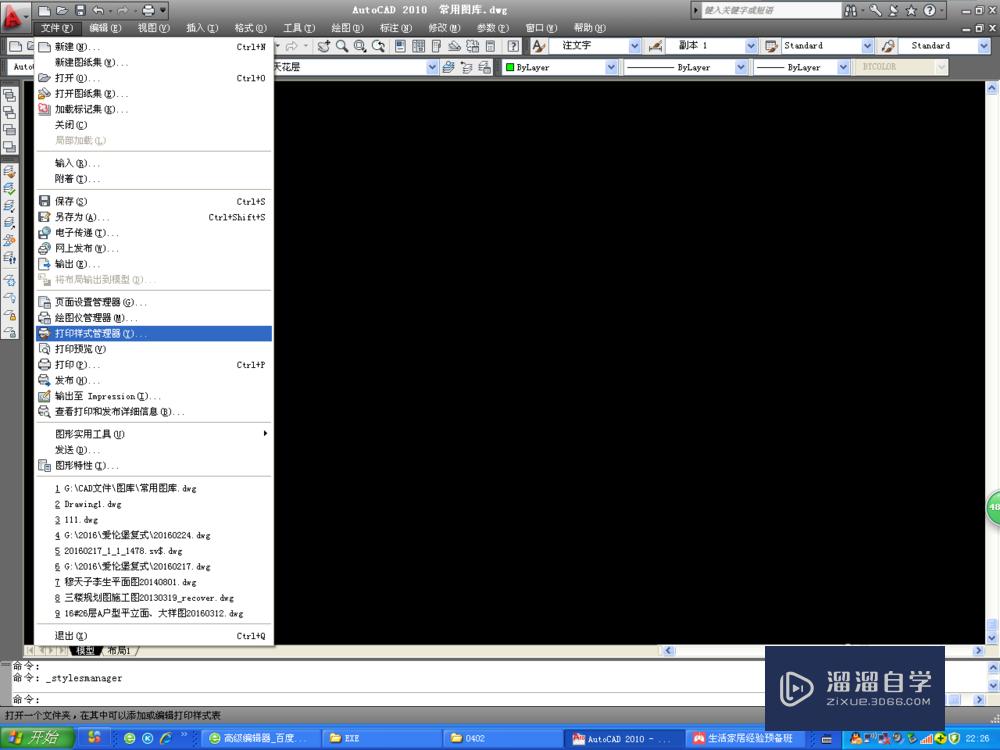The image size is (1000, 750).
Task: Click the binoculars search icon in InfoCenter
Action: tap(851, 10)
